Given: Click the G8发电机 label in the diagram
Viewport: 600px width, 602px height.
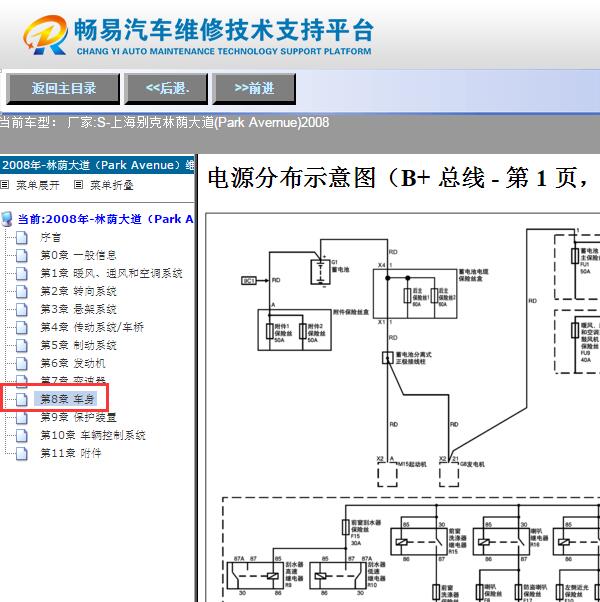Looking at the screenshot, I should point(473,464).
